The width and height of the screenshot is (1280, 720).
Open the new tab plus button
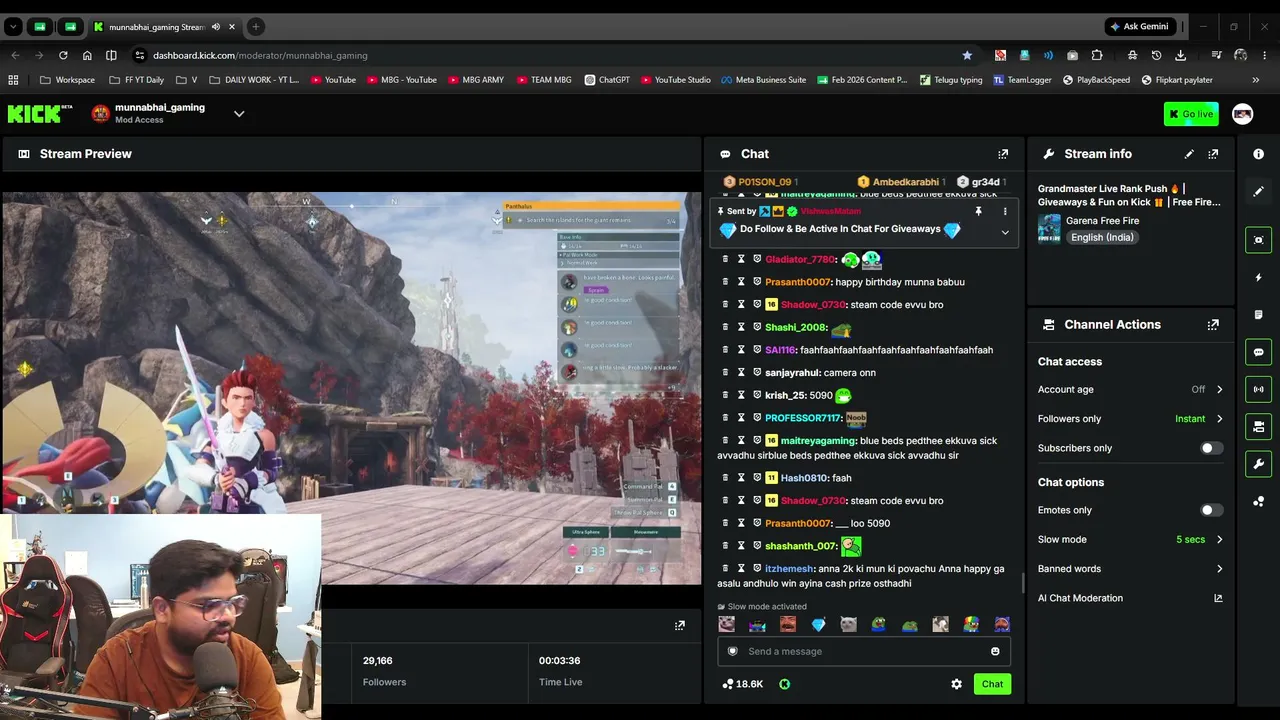[255, 27]
